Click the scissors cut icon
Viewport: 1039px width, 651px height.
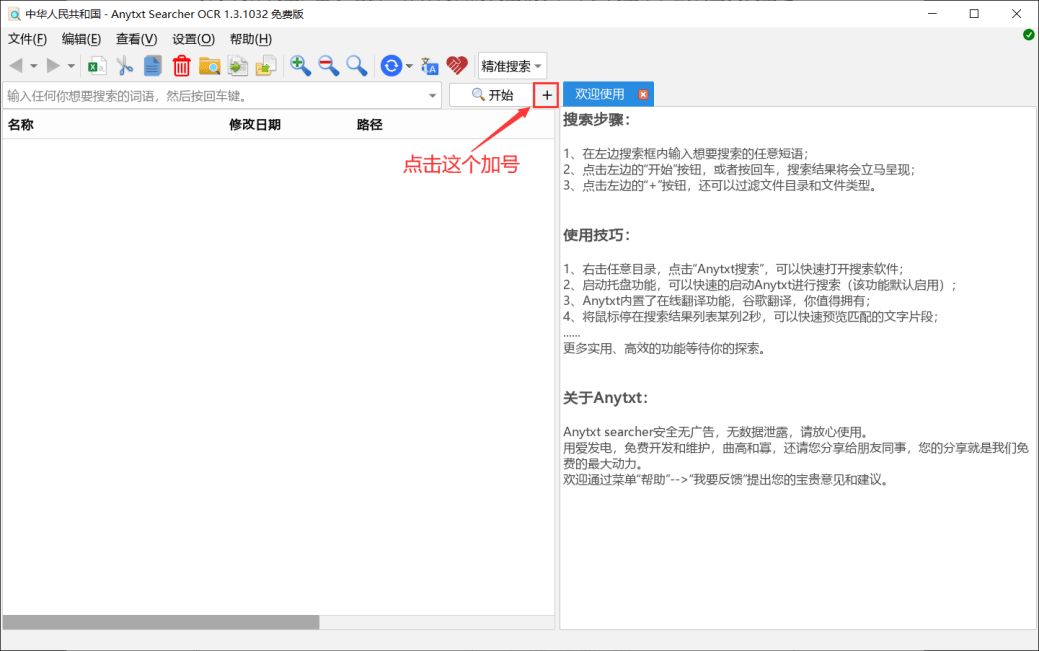pos(125,66)
